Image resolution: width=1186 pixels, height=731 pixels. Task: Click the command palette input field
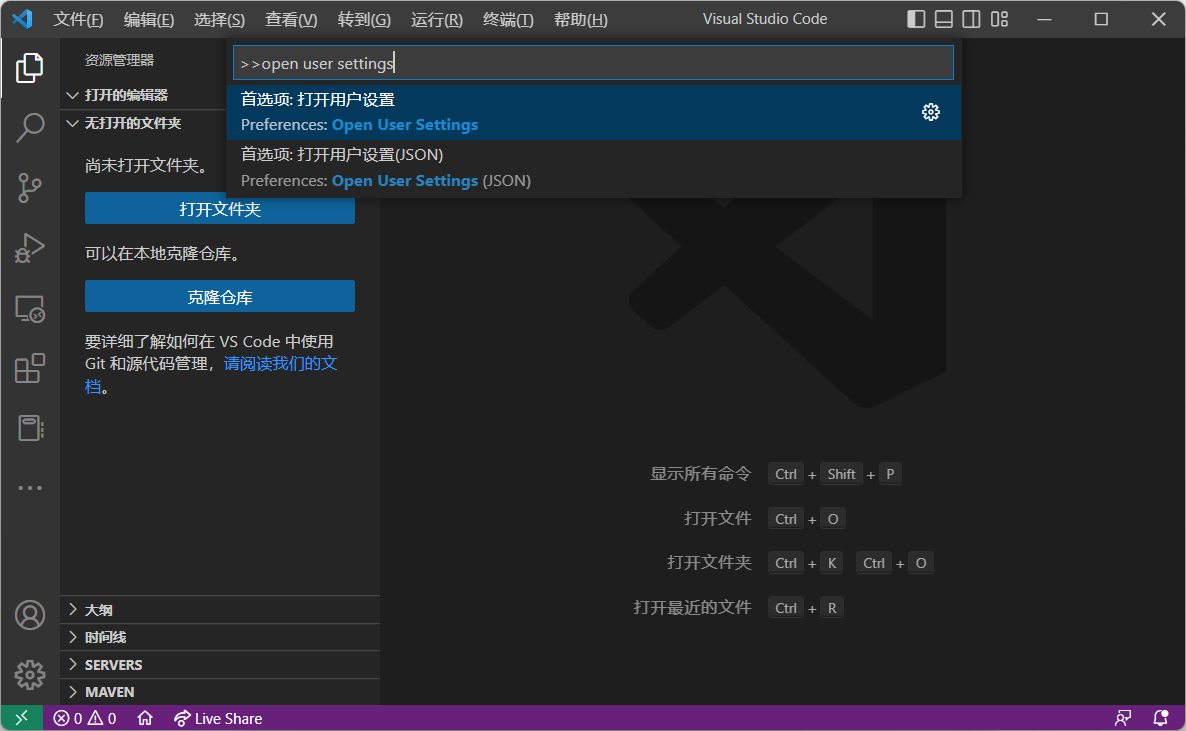tap(593, 63)
